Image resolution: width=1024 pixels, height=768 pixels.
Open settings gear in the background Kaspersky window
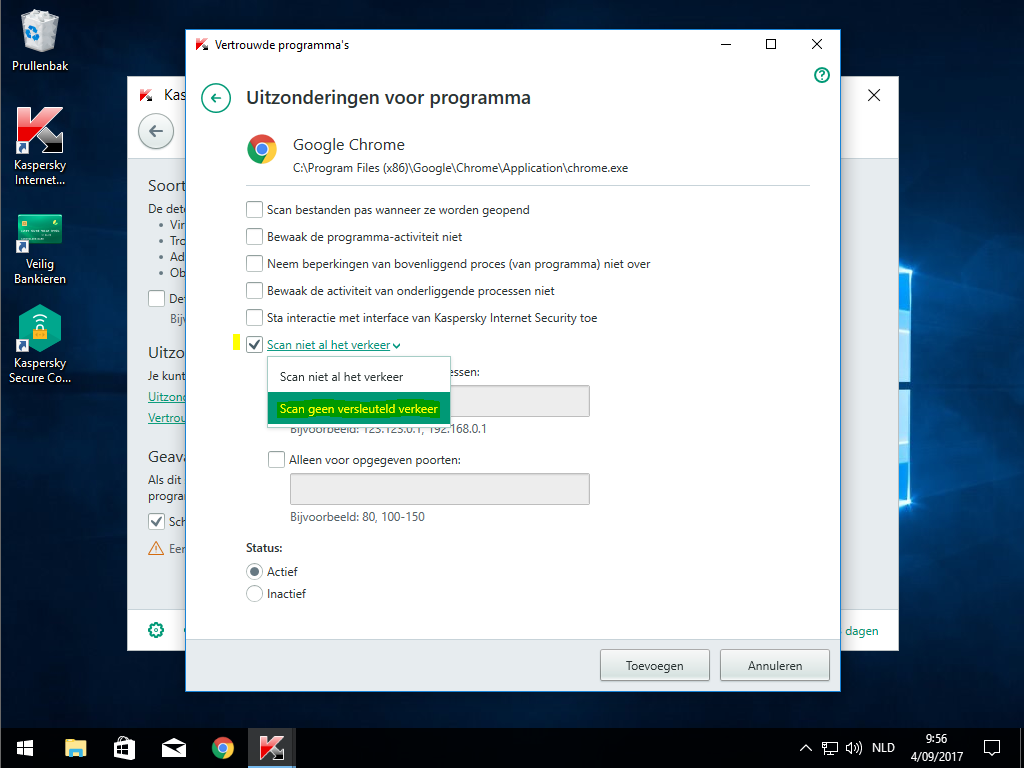[156, 630]
